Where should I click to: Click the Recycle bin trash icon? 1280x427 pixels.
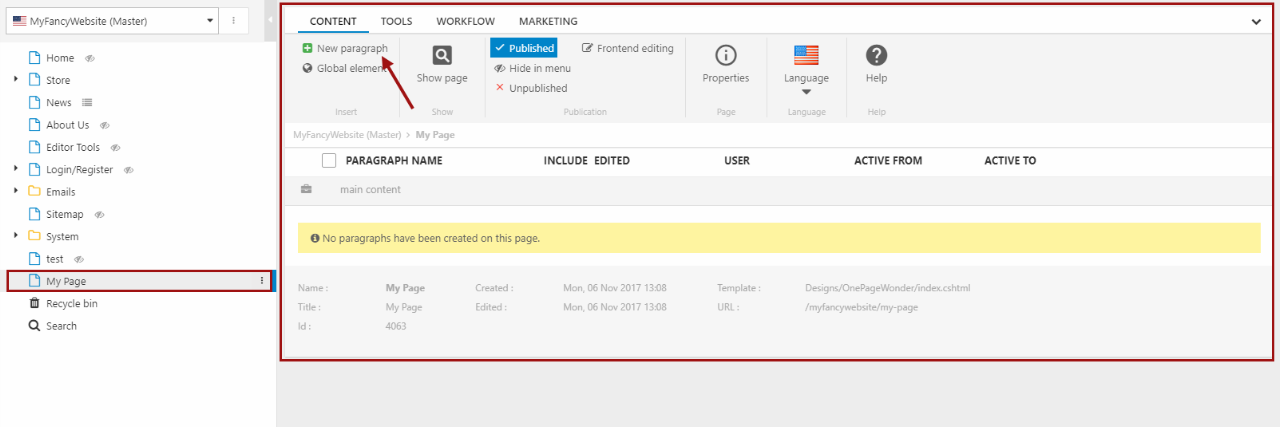[x=34, y=303]
